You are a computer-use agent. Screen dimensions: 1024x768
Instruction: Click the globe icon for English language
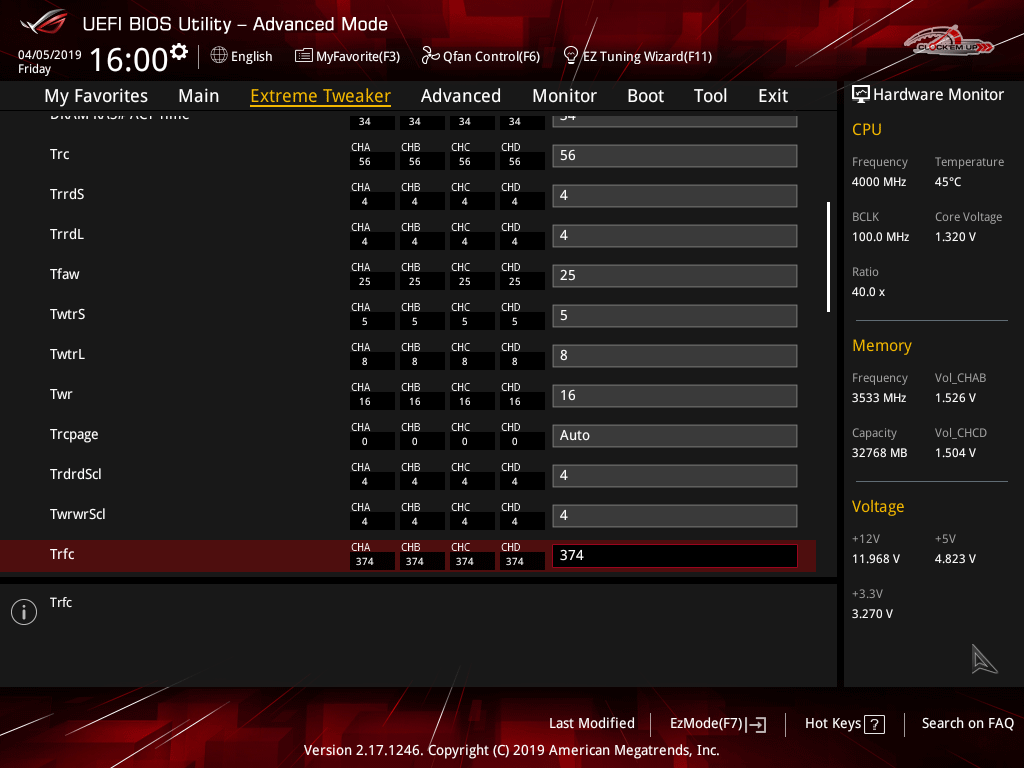coord(219,56)
